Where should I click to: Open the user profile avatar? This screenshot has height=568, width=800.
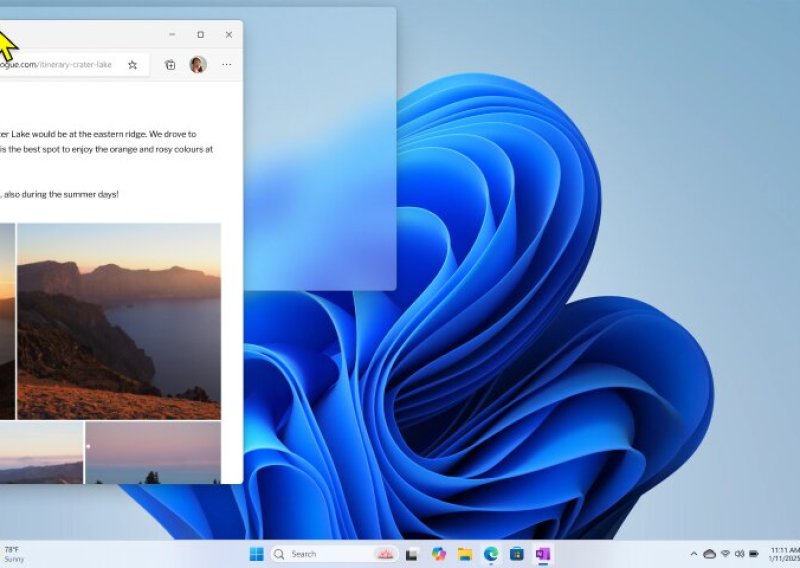click(x=198, y=65)
